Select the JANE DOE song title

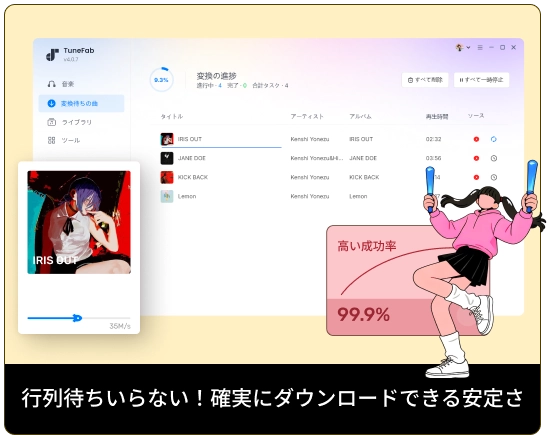pyautogui.click(x=192, y=158)
